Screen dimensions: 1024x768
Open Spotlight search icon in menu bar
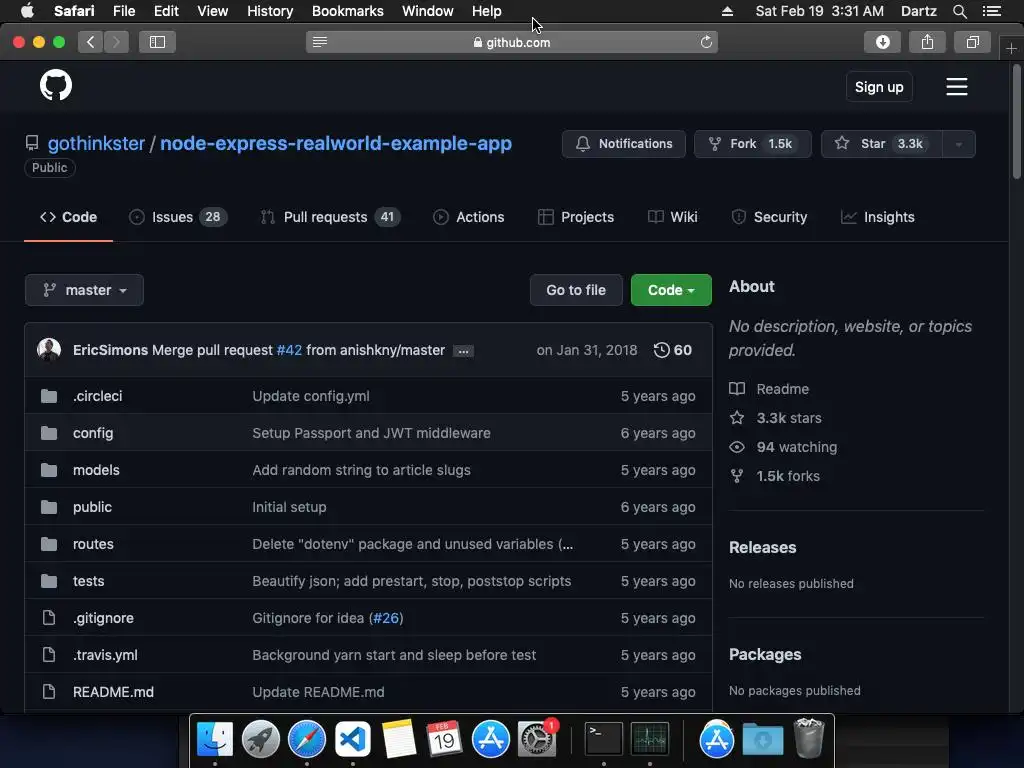click(959, 11)
